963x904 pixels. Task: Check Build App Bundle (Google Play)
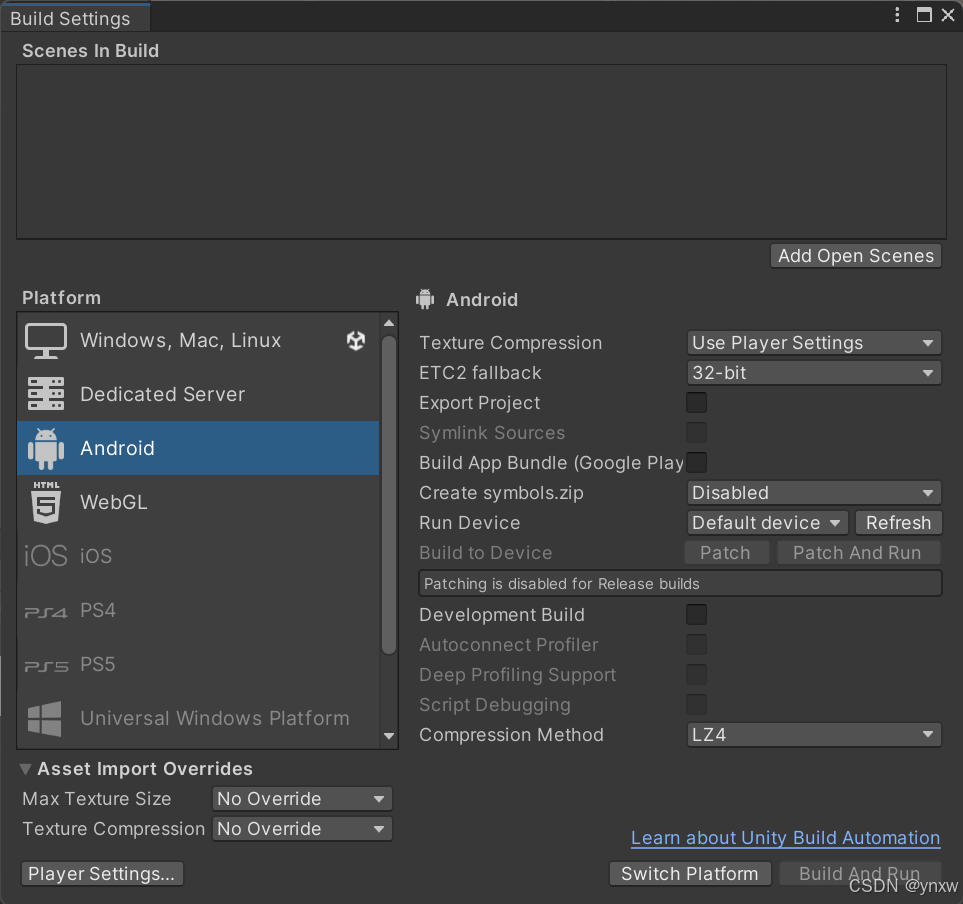696,462
